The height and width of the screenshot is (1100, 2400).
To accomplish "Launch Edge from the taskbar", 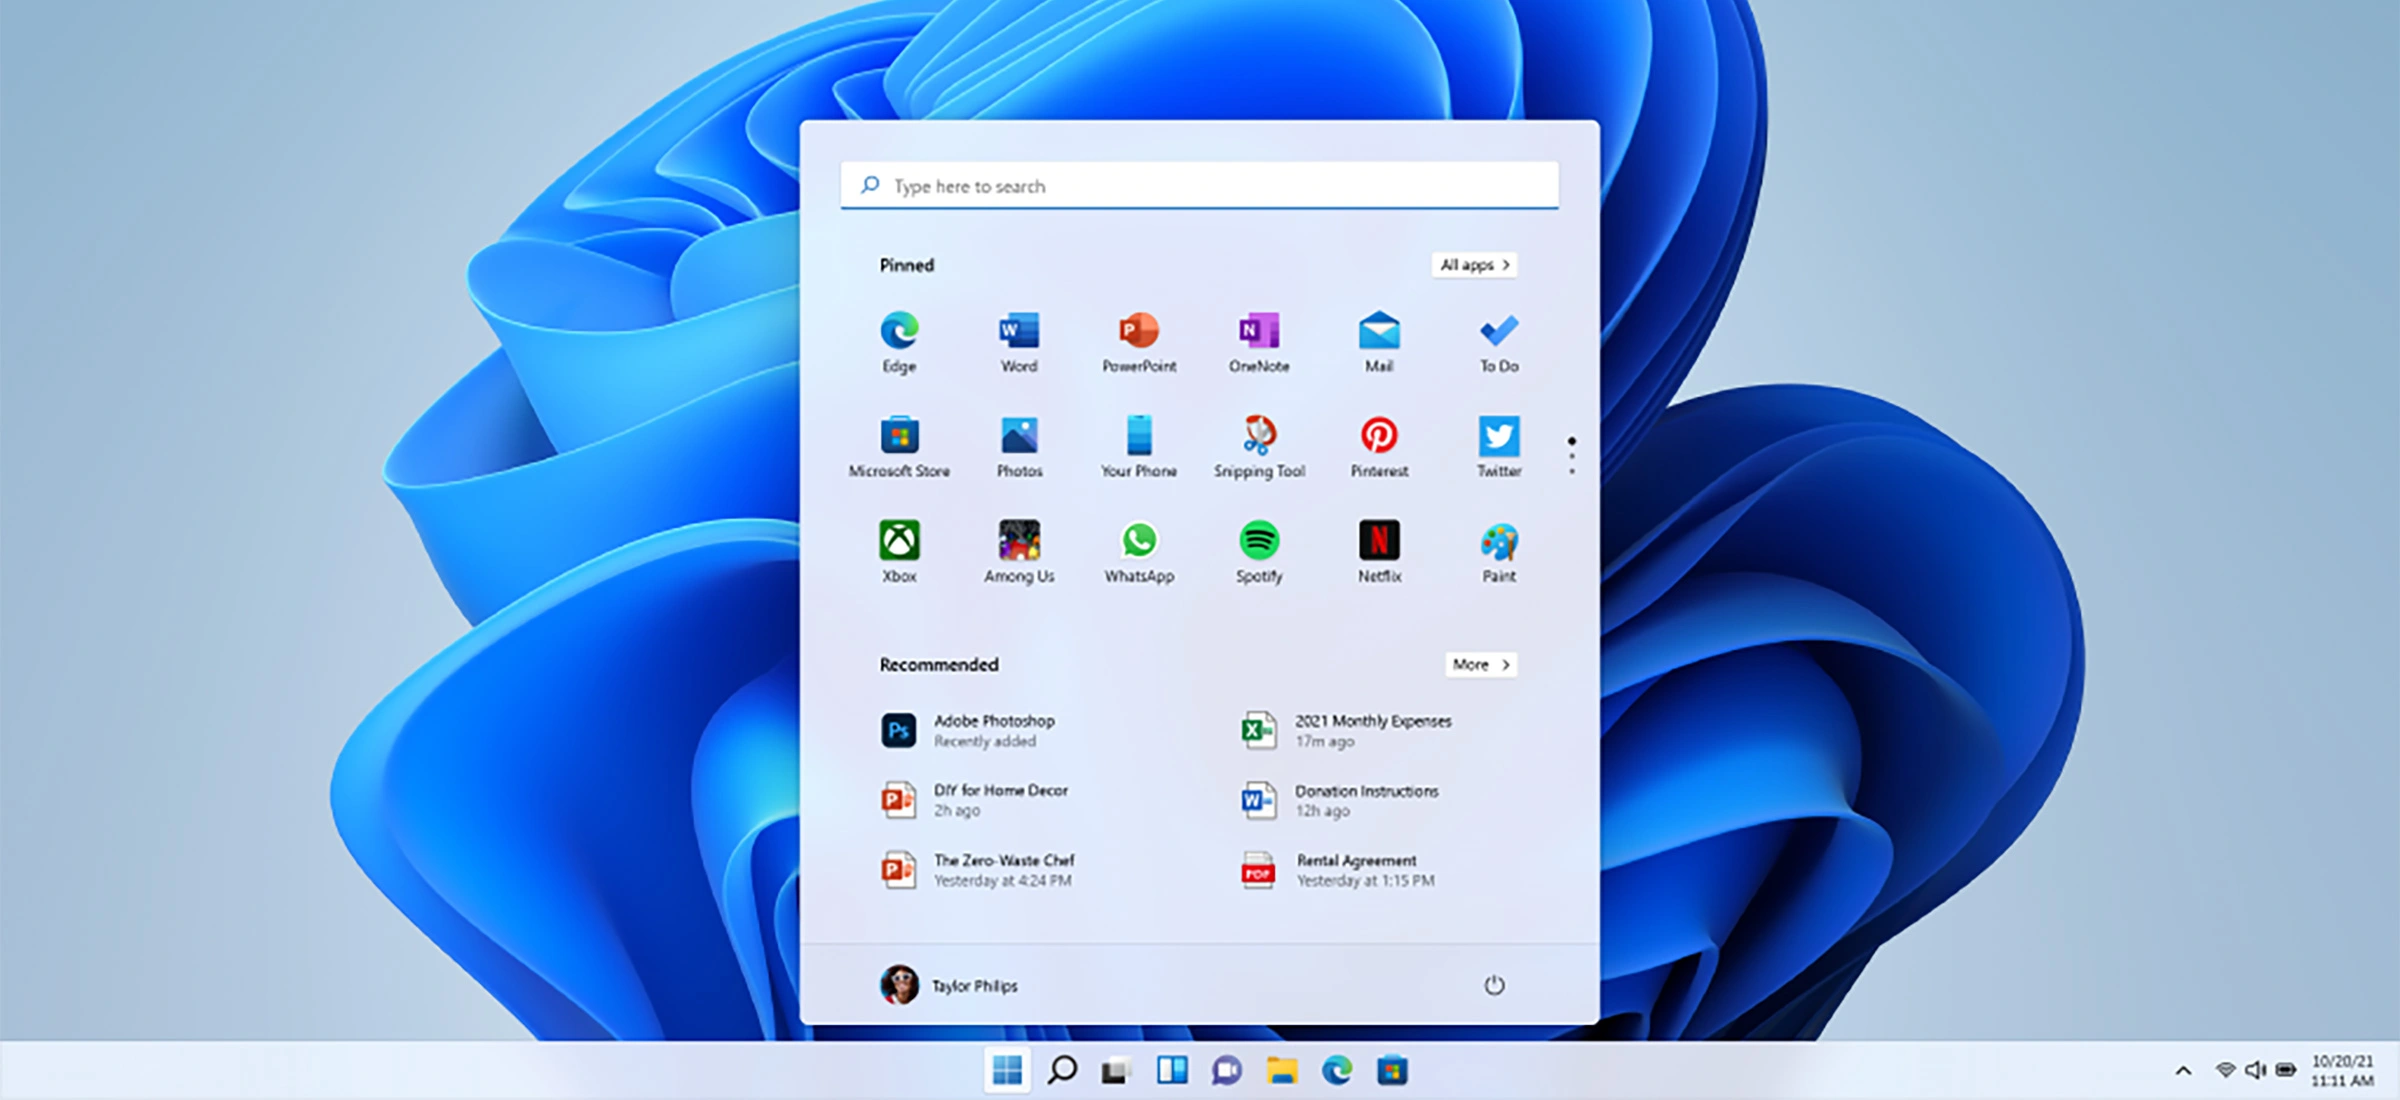I will [x=1337, y=1070].
